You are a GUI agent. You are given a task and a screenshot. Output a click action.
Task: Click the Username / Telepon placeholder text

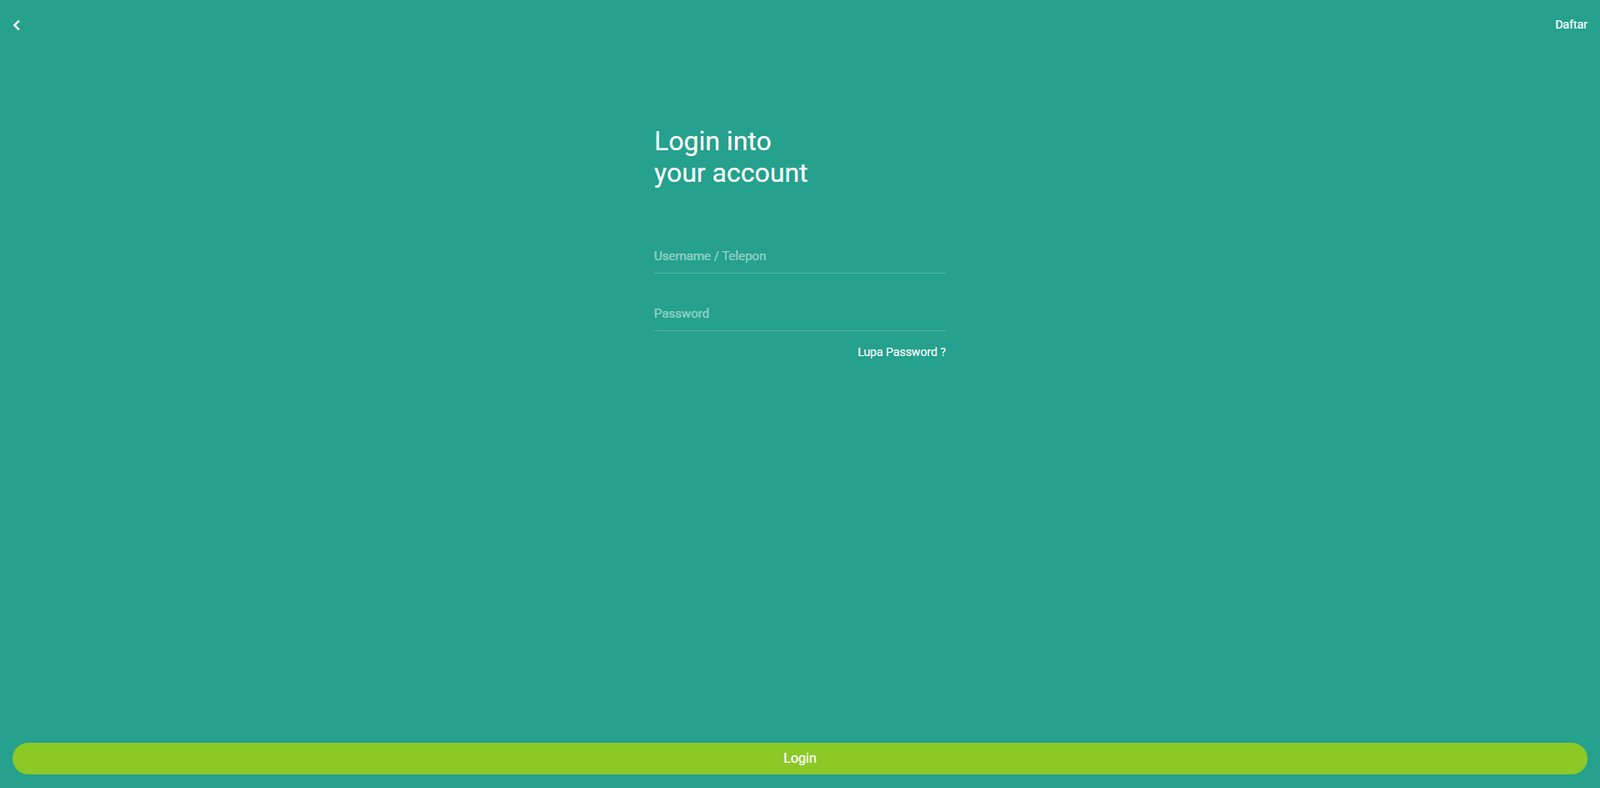710,257
